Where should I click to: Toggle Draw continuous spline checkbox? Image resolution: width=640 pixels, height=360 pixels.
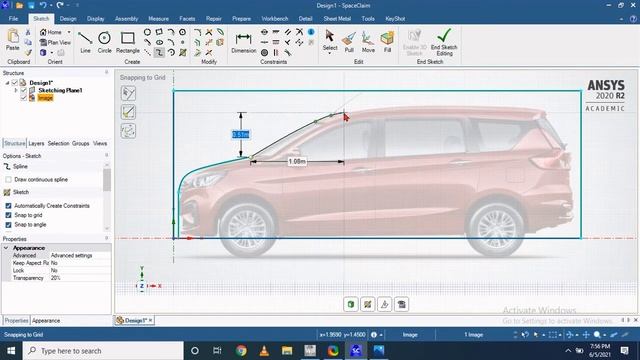(x=8, y=180)
